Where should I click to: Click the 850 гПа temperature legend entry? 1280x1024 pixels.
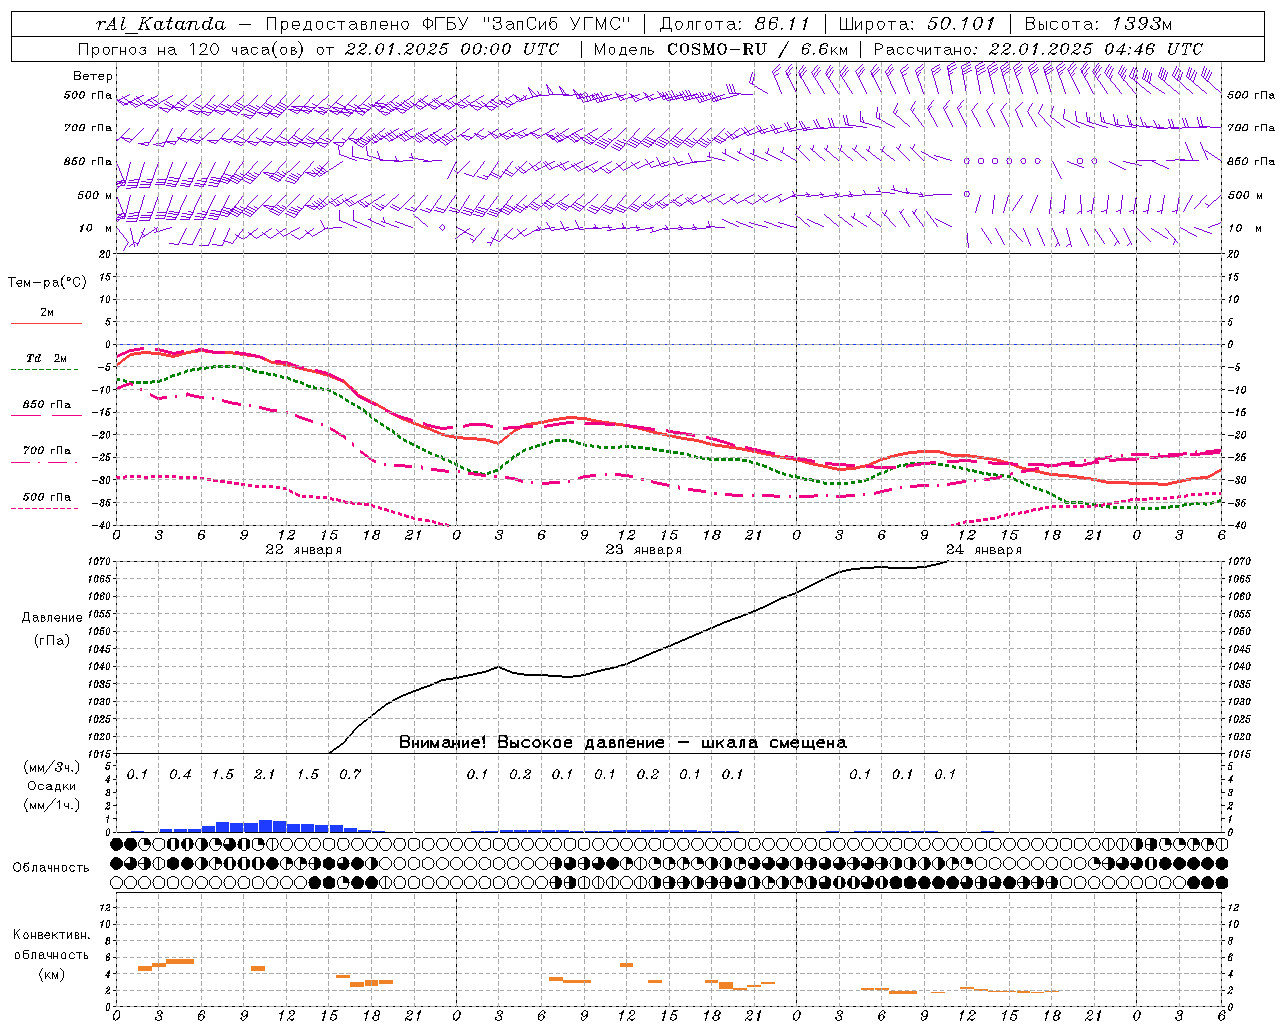point(47,405)
